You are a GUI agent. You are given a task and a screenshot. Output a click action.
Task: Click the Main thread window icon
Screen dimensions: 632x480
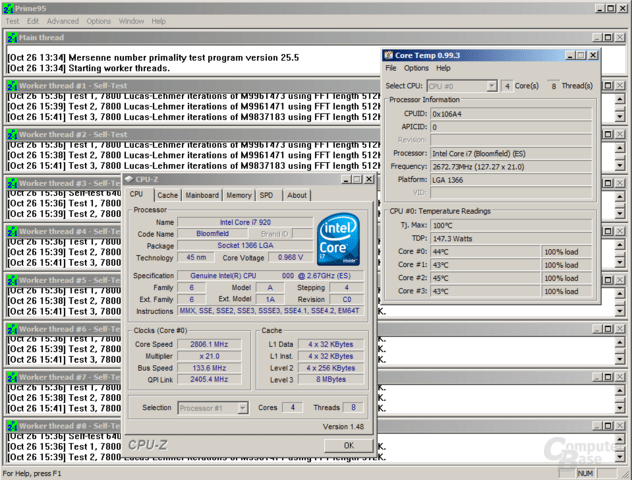point(12,37)
